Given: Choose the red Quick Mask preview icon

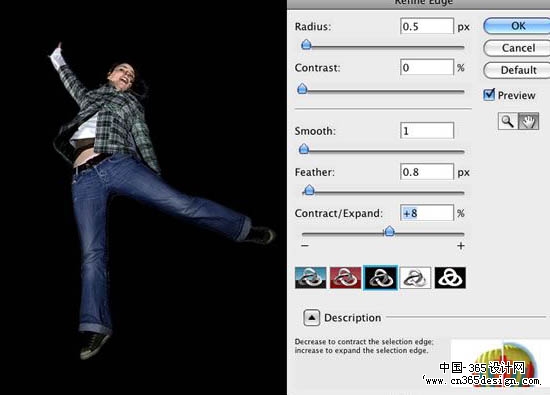Looking at the screenshot, I should coord(345,277).
